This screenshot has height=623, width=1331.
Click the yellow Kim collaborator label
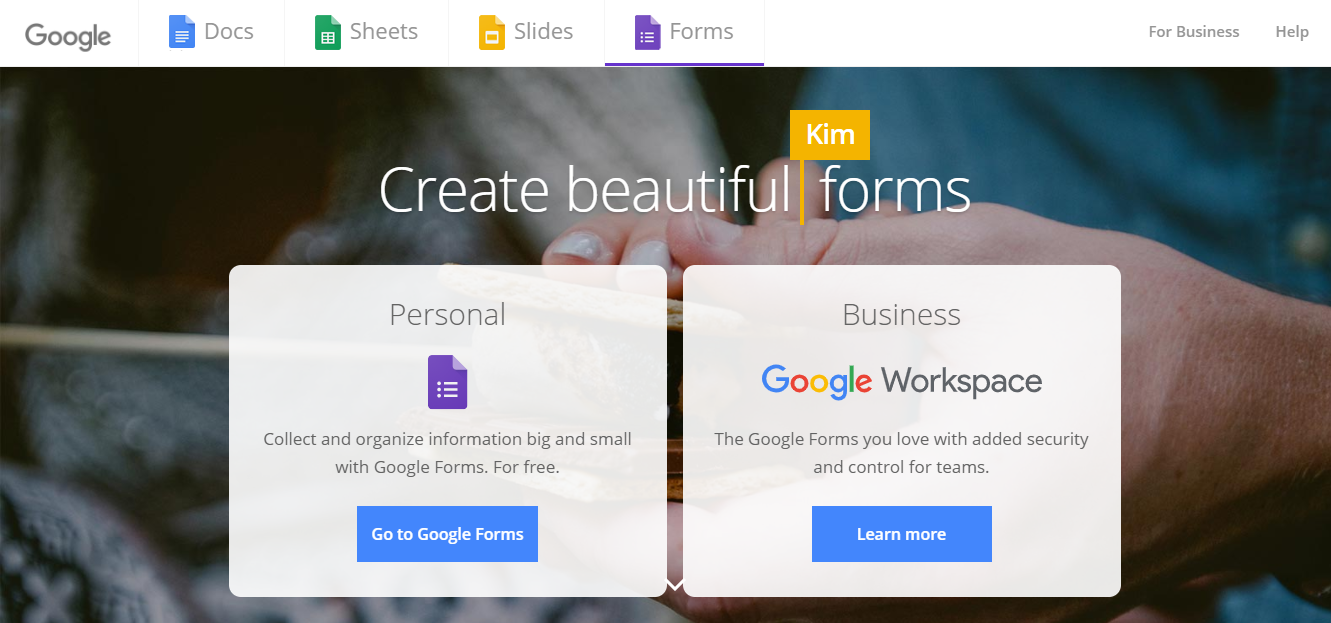coord(829,134)
